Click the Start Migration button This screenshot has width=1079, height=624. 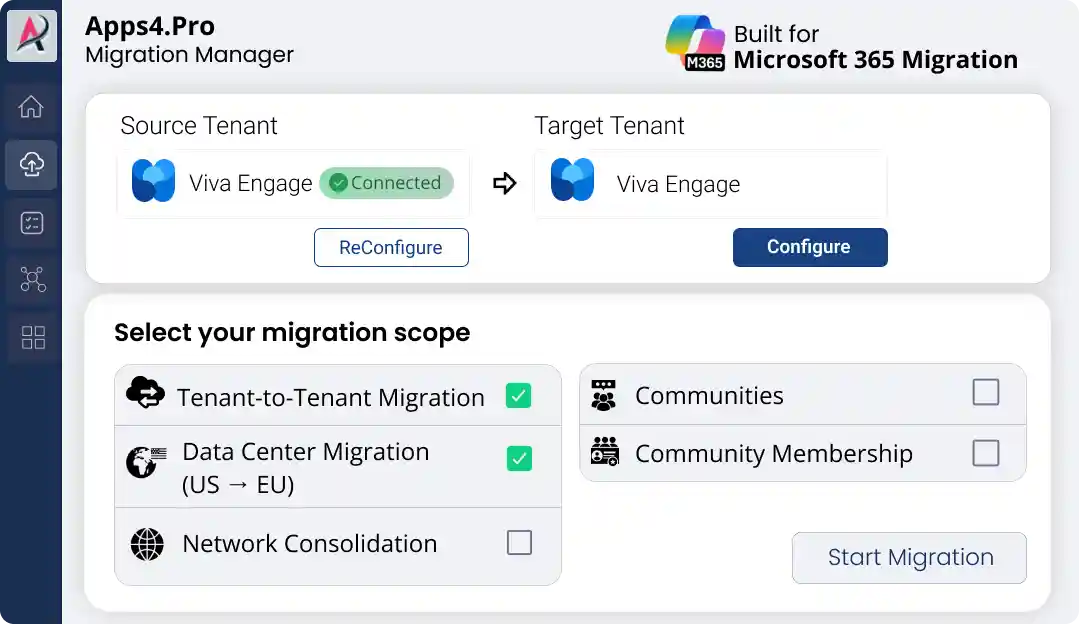pos(909,557)
